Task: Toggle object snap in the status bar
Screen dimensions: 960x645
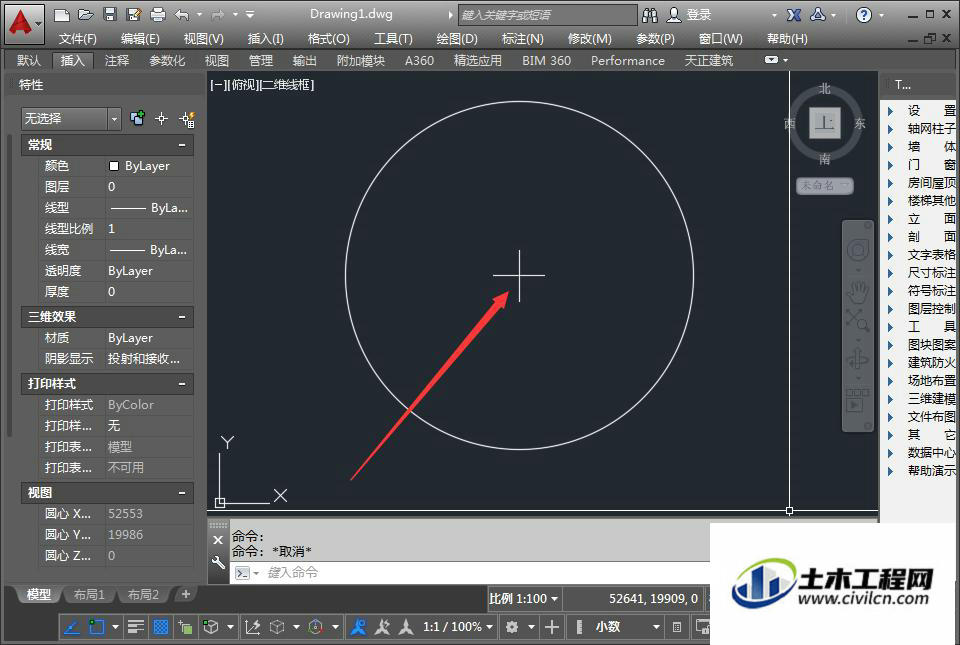Action: [x=96, y=627]
